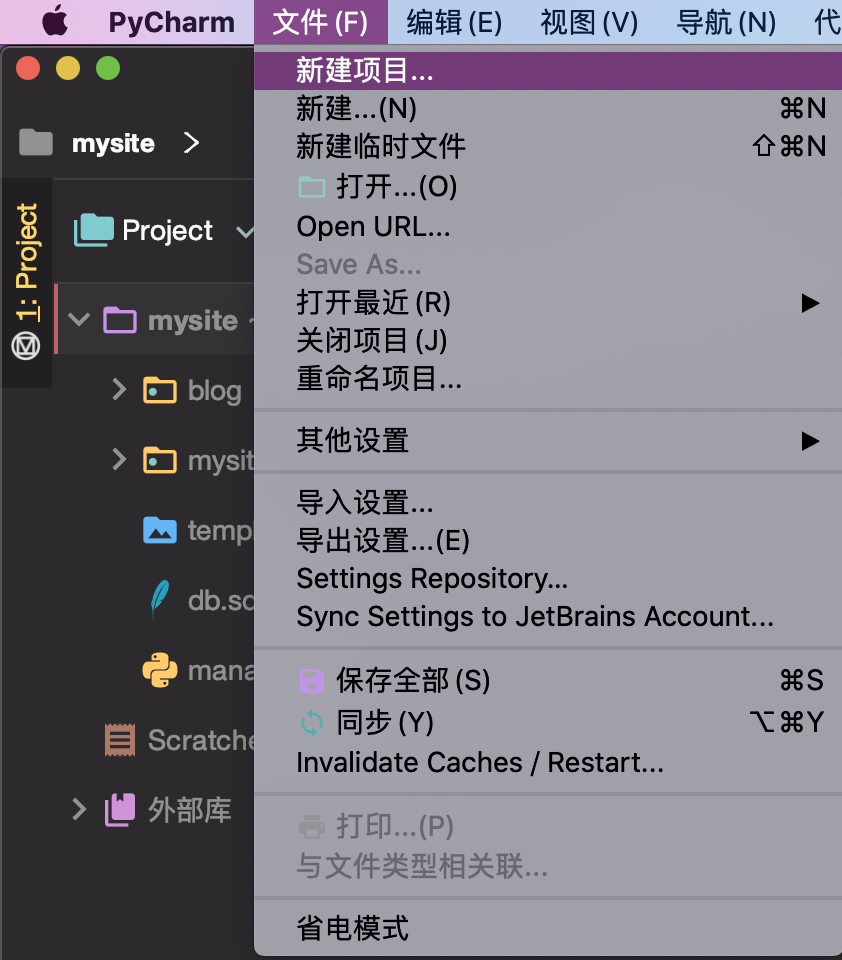The width and height of the screenshot is (842, 960).
Task: Toggle 省电模式 in the menu
Action: click(548, 928)
